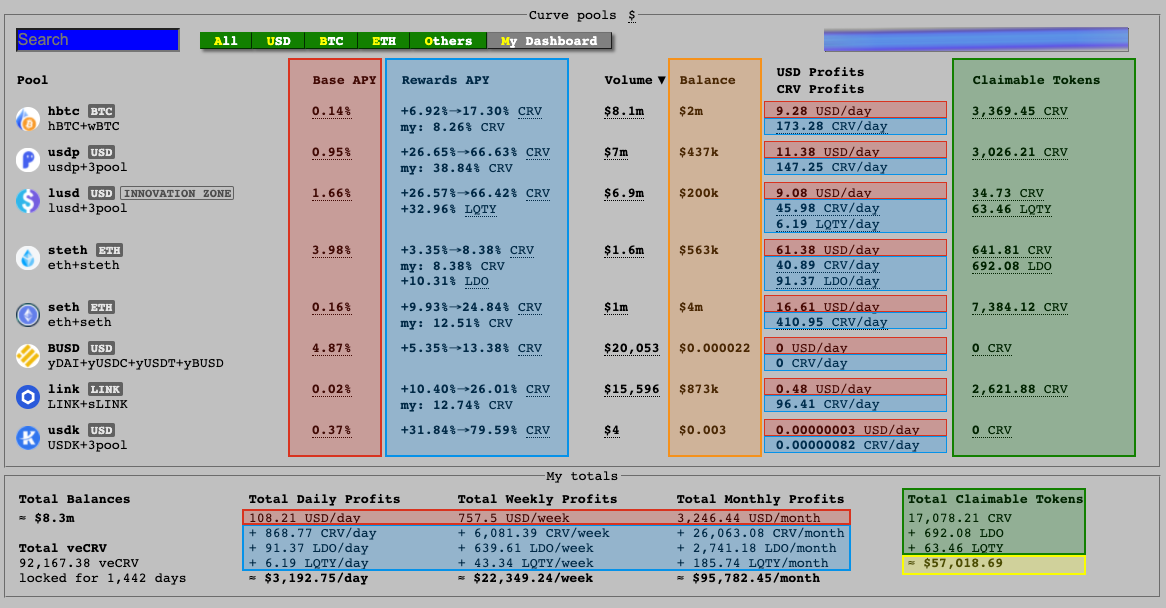Screen dimensions: 1166x608
Task: Open the usdp pool name
Action: click(63, 152)
